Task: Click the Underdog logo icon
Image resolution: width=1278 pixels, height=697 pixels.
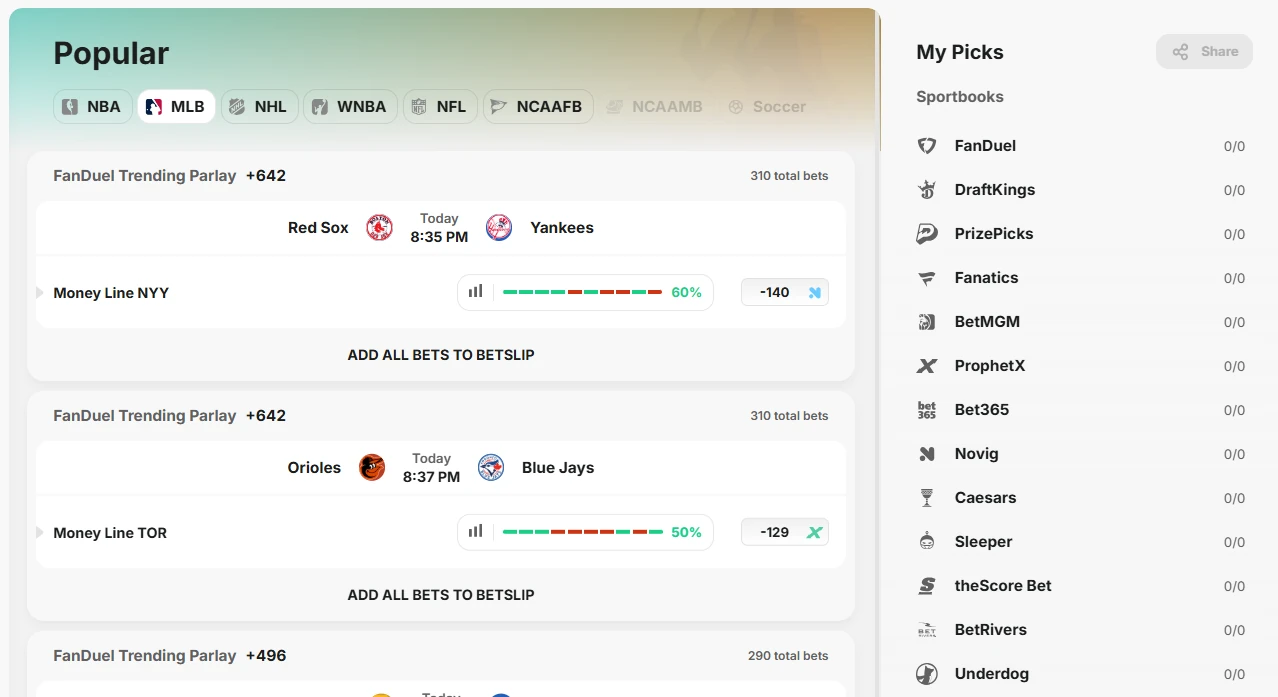Action: tap(927, 674)
